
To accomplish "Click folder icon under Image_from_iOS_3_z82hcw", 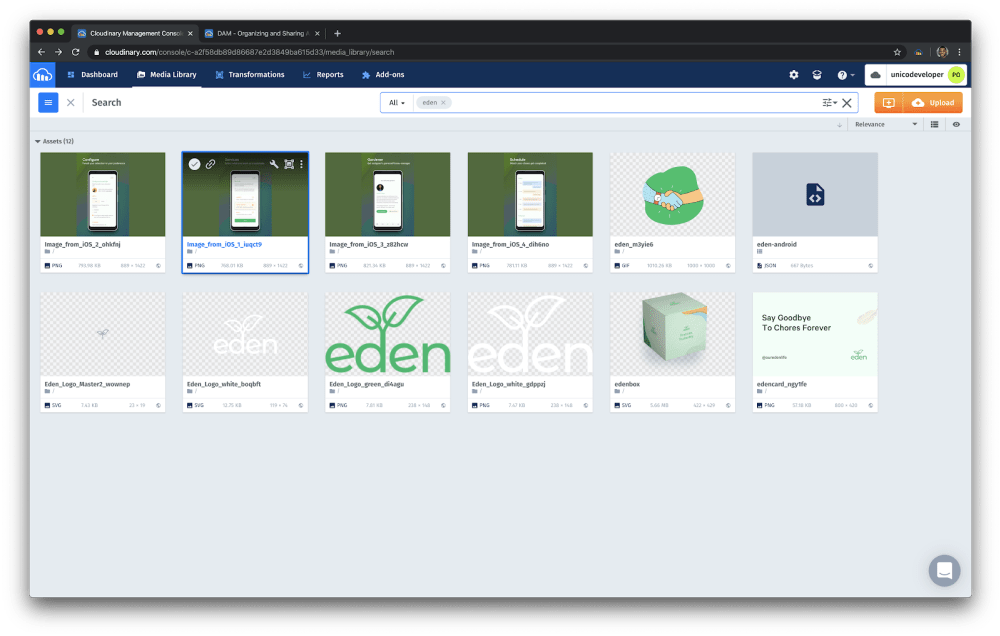I will (332, 252).
